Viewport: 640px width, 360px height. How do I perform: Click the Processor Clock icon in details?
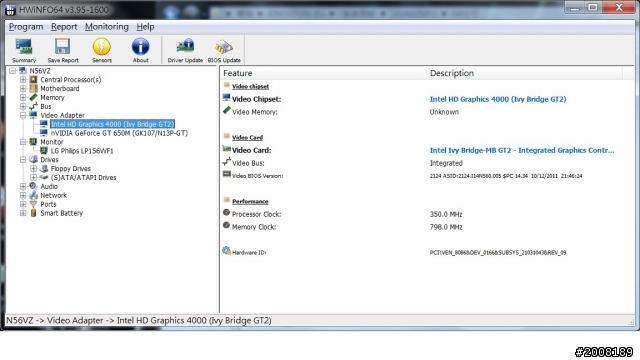[x=227, y=213]
